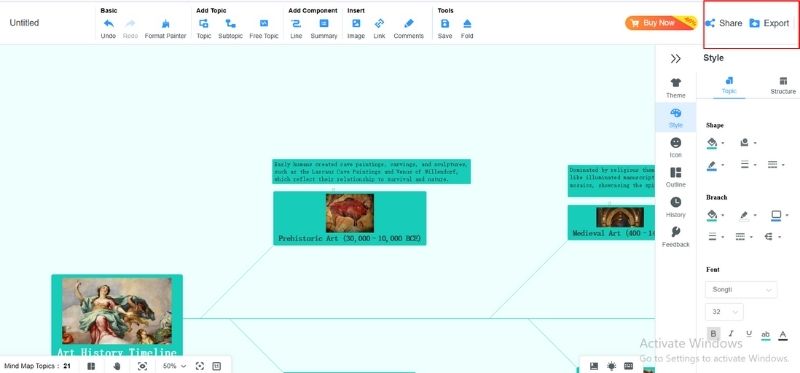Screen dimensions: 800x373
Task: Open the Outline sidebar panel
Action: coord(676,177)
